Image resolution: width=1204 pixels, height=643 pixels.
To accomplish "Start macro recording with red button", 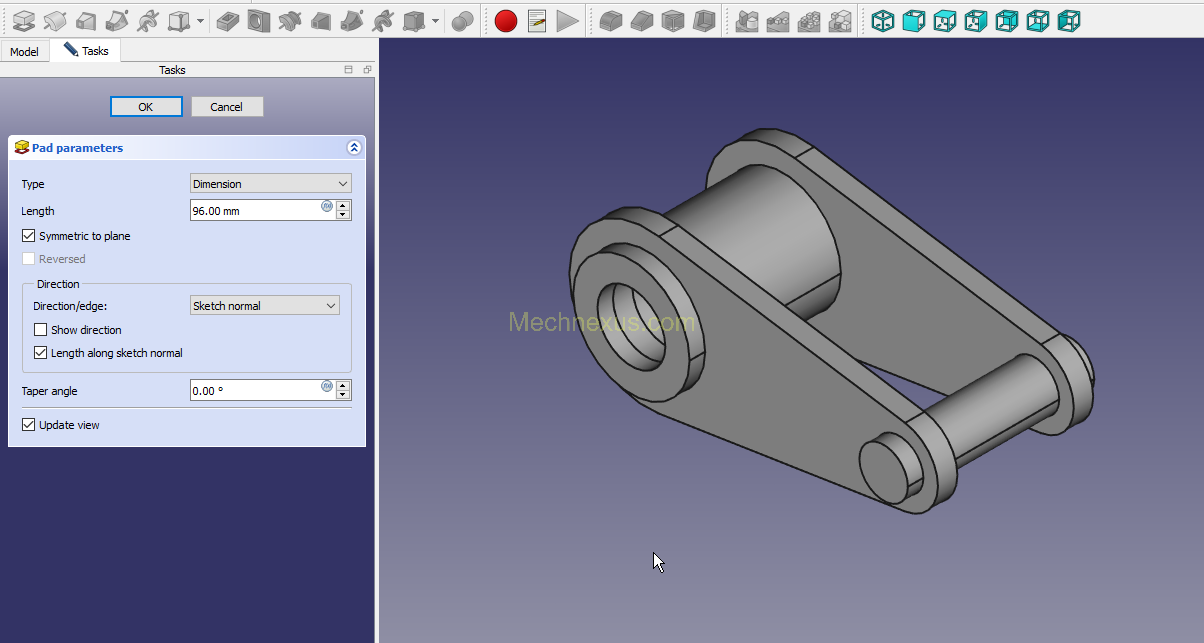I will point(506,20).
